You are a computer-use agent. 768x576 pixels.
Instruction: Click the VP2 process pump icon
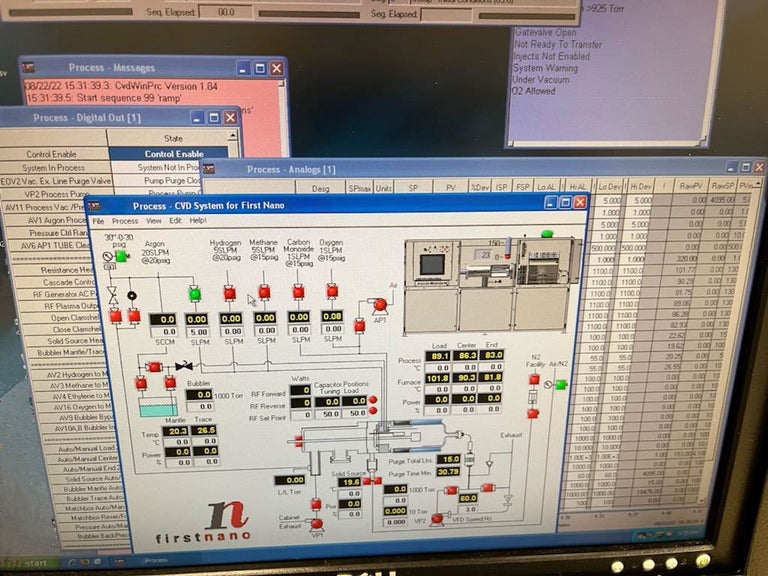pos(437,518)
